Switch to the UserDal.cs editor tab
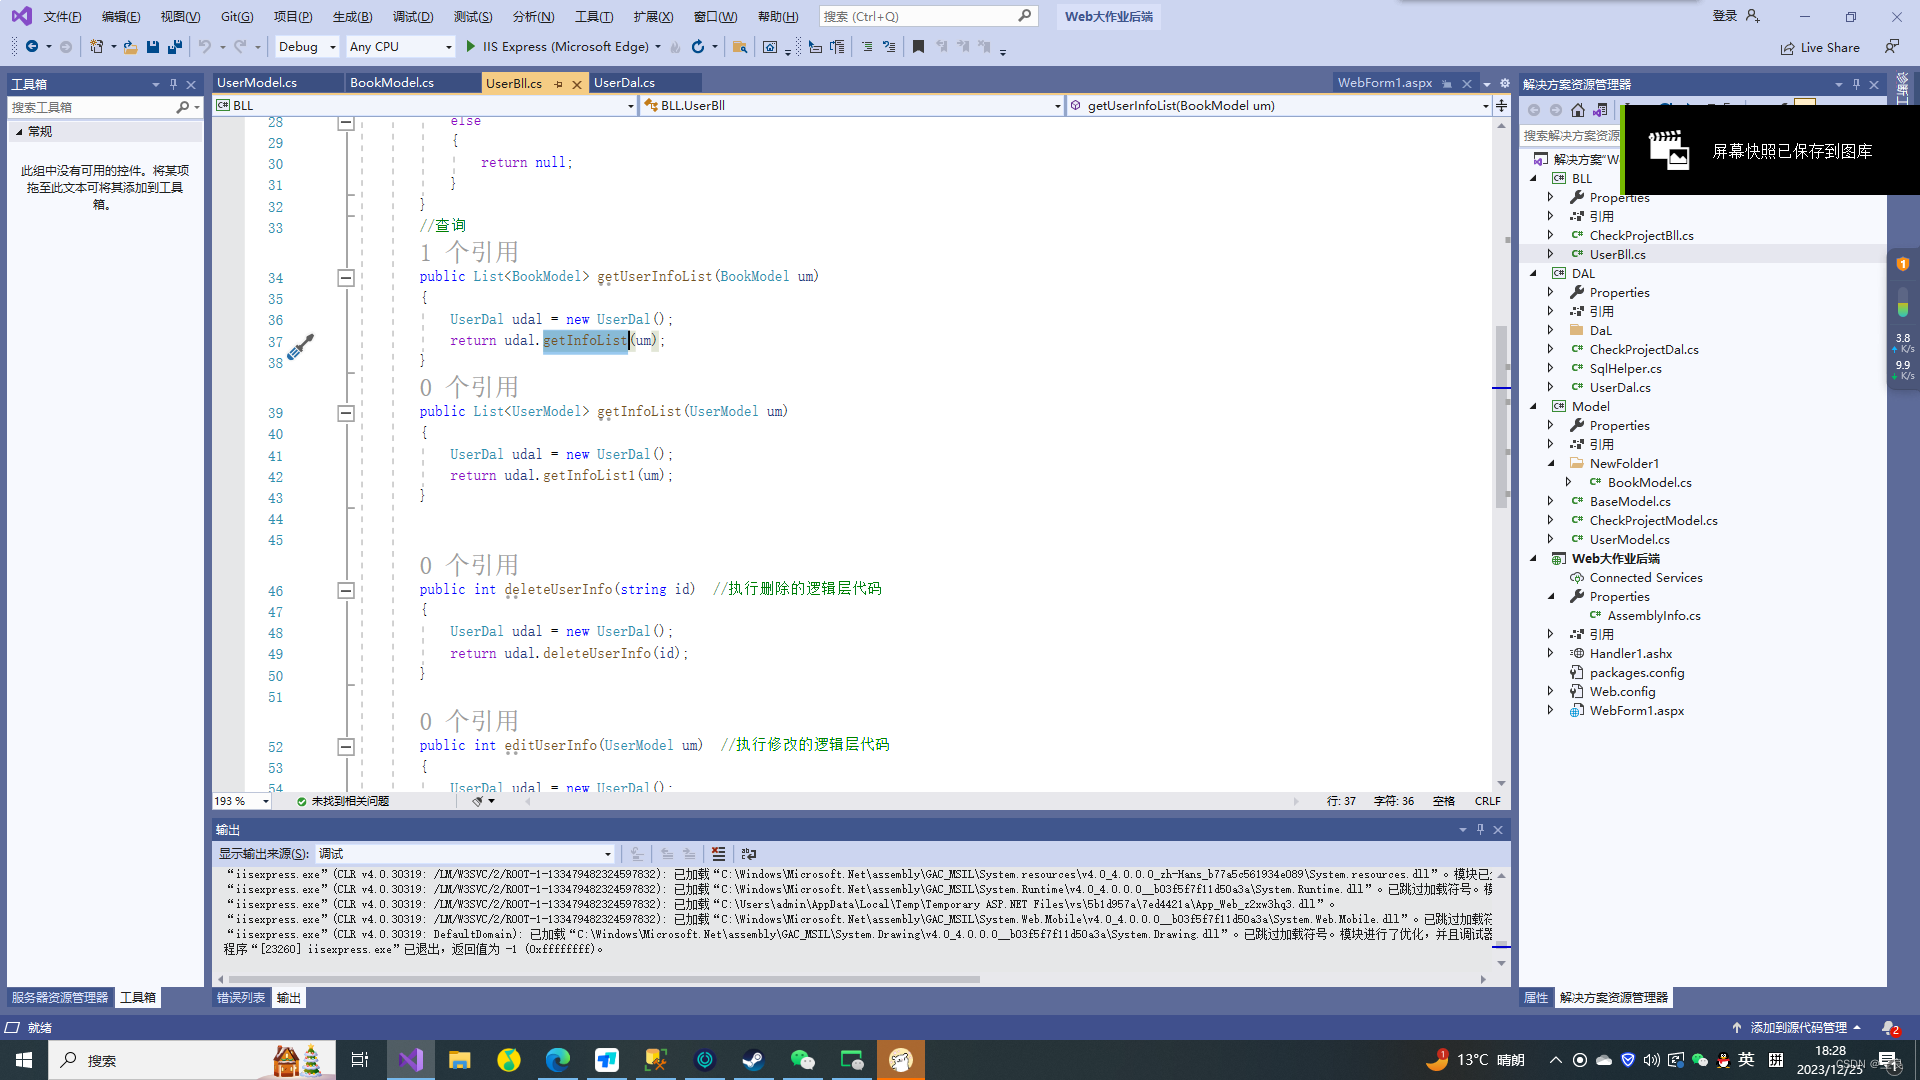The height and width of the screenshot is (1080, 1920). coord(624,83)
